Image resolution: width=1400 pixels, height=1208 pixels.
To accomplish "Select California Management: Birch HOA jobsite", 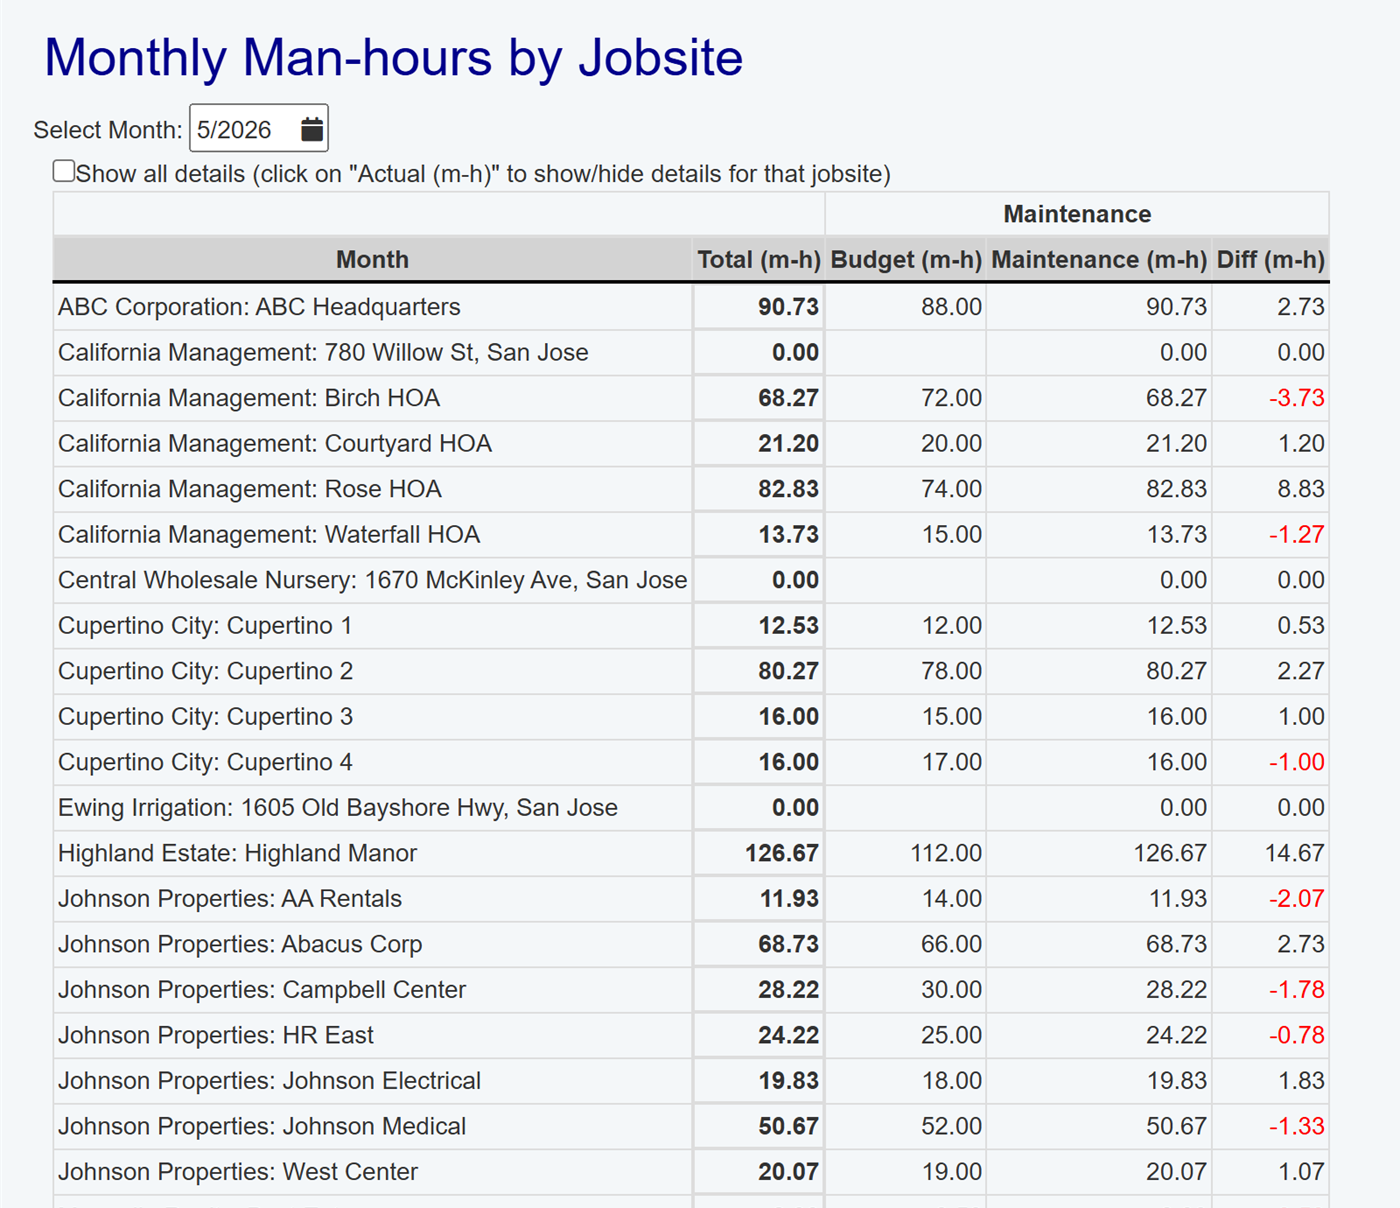I will [x=249, y=398].
